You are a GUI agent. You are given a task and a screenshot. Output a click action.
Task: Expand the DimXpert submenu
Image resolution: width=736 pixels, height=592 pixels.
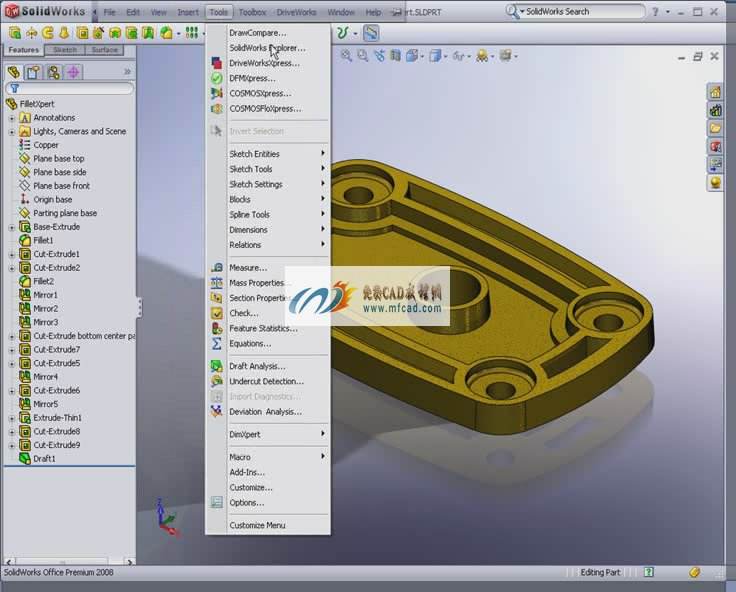coord(268,434)
